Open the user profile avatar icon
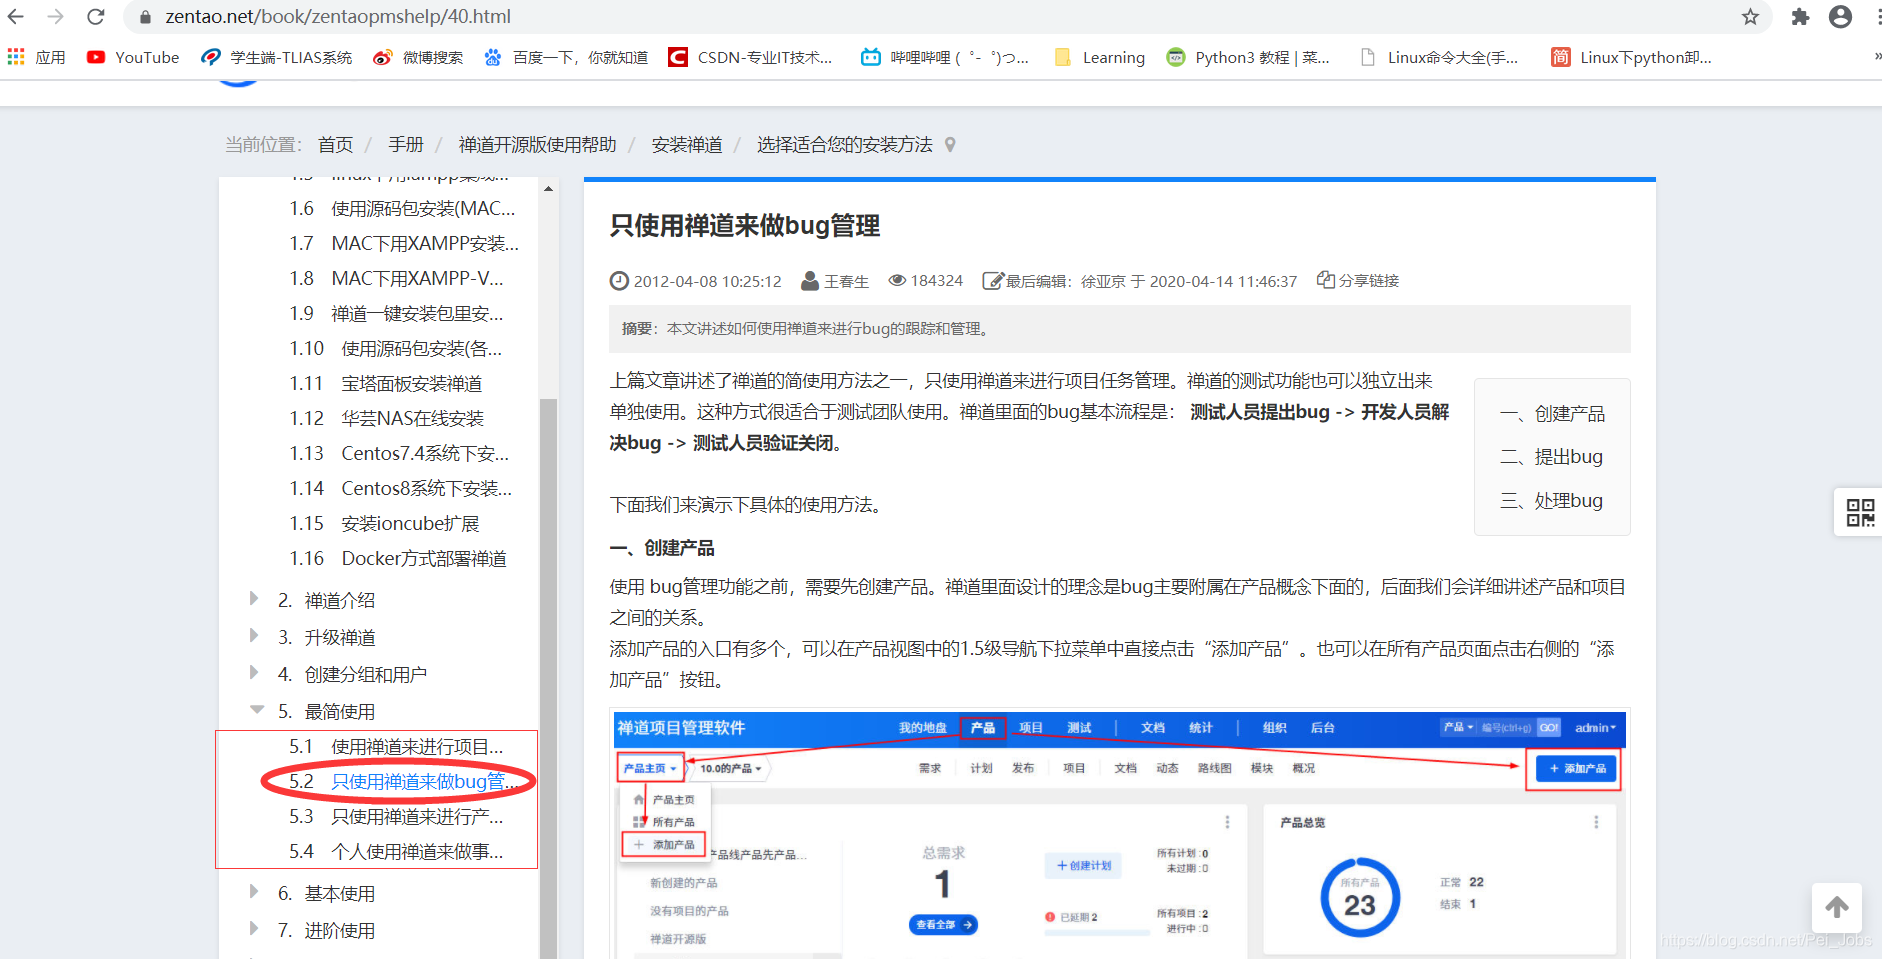Viewport: 1882px width, 959px height. pyautogui.click(x=1840, y=16)
